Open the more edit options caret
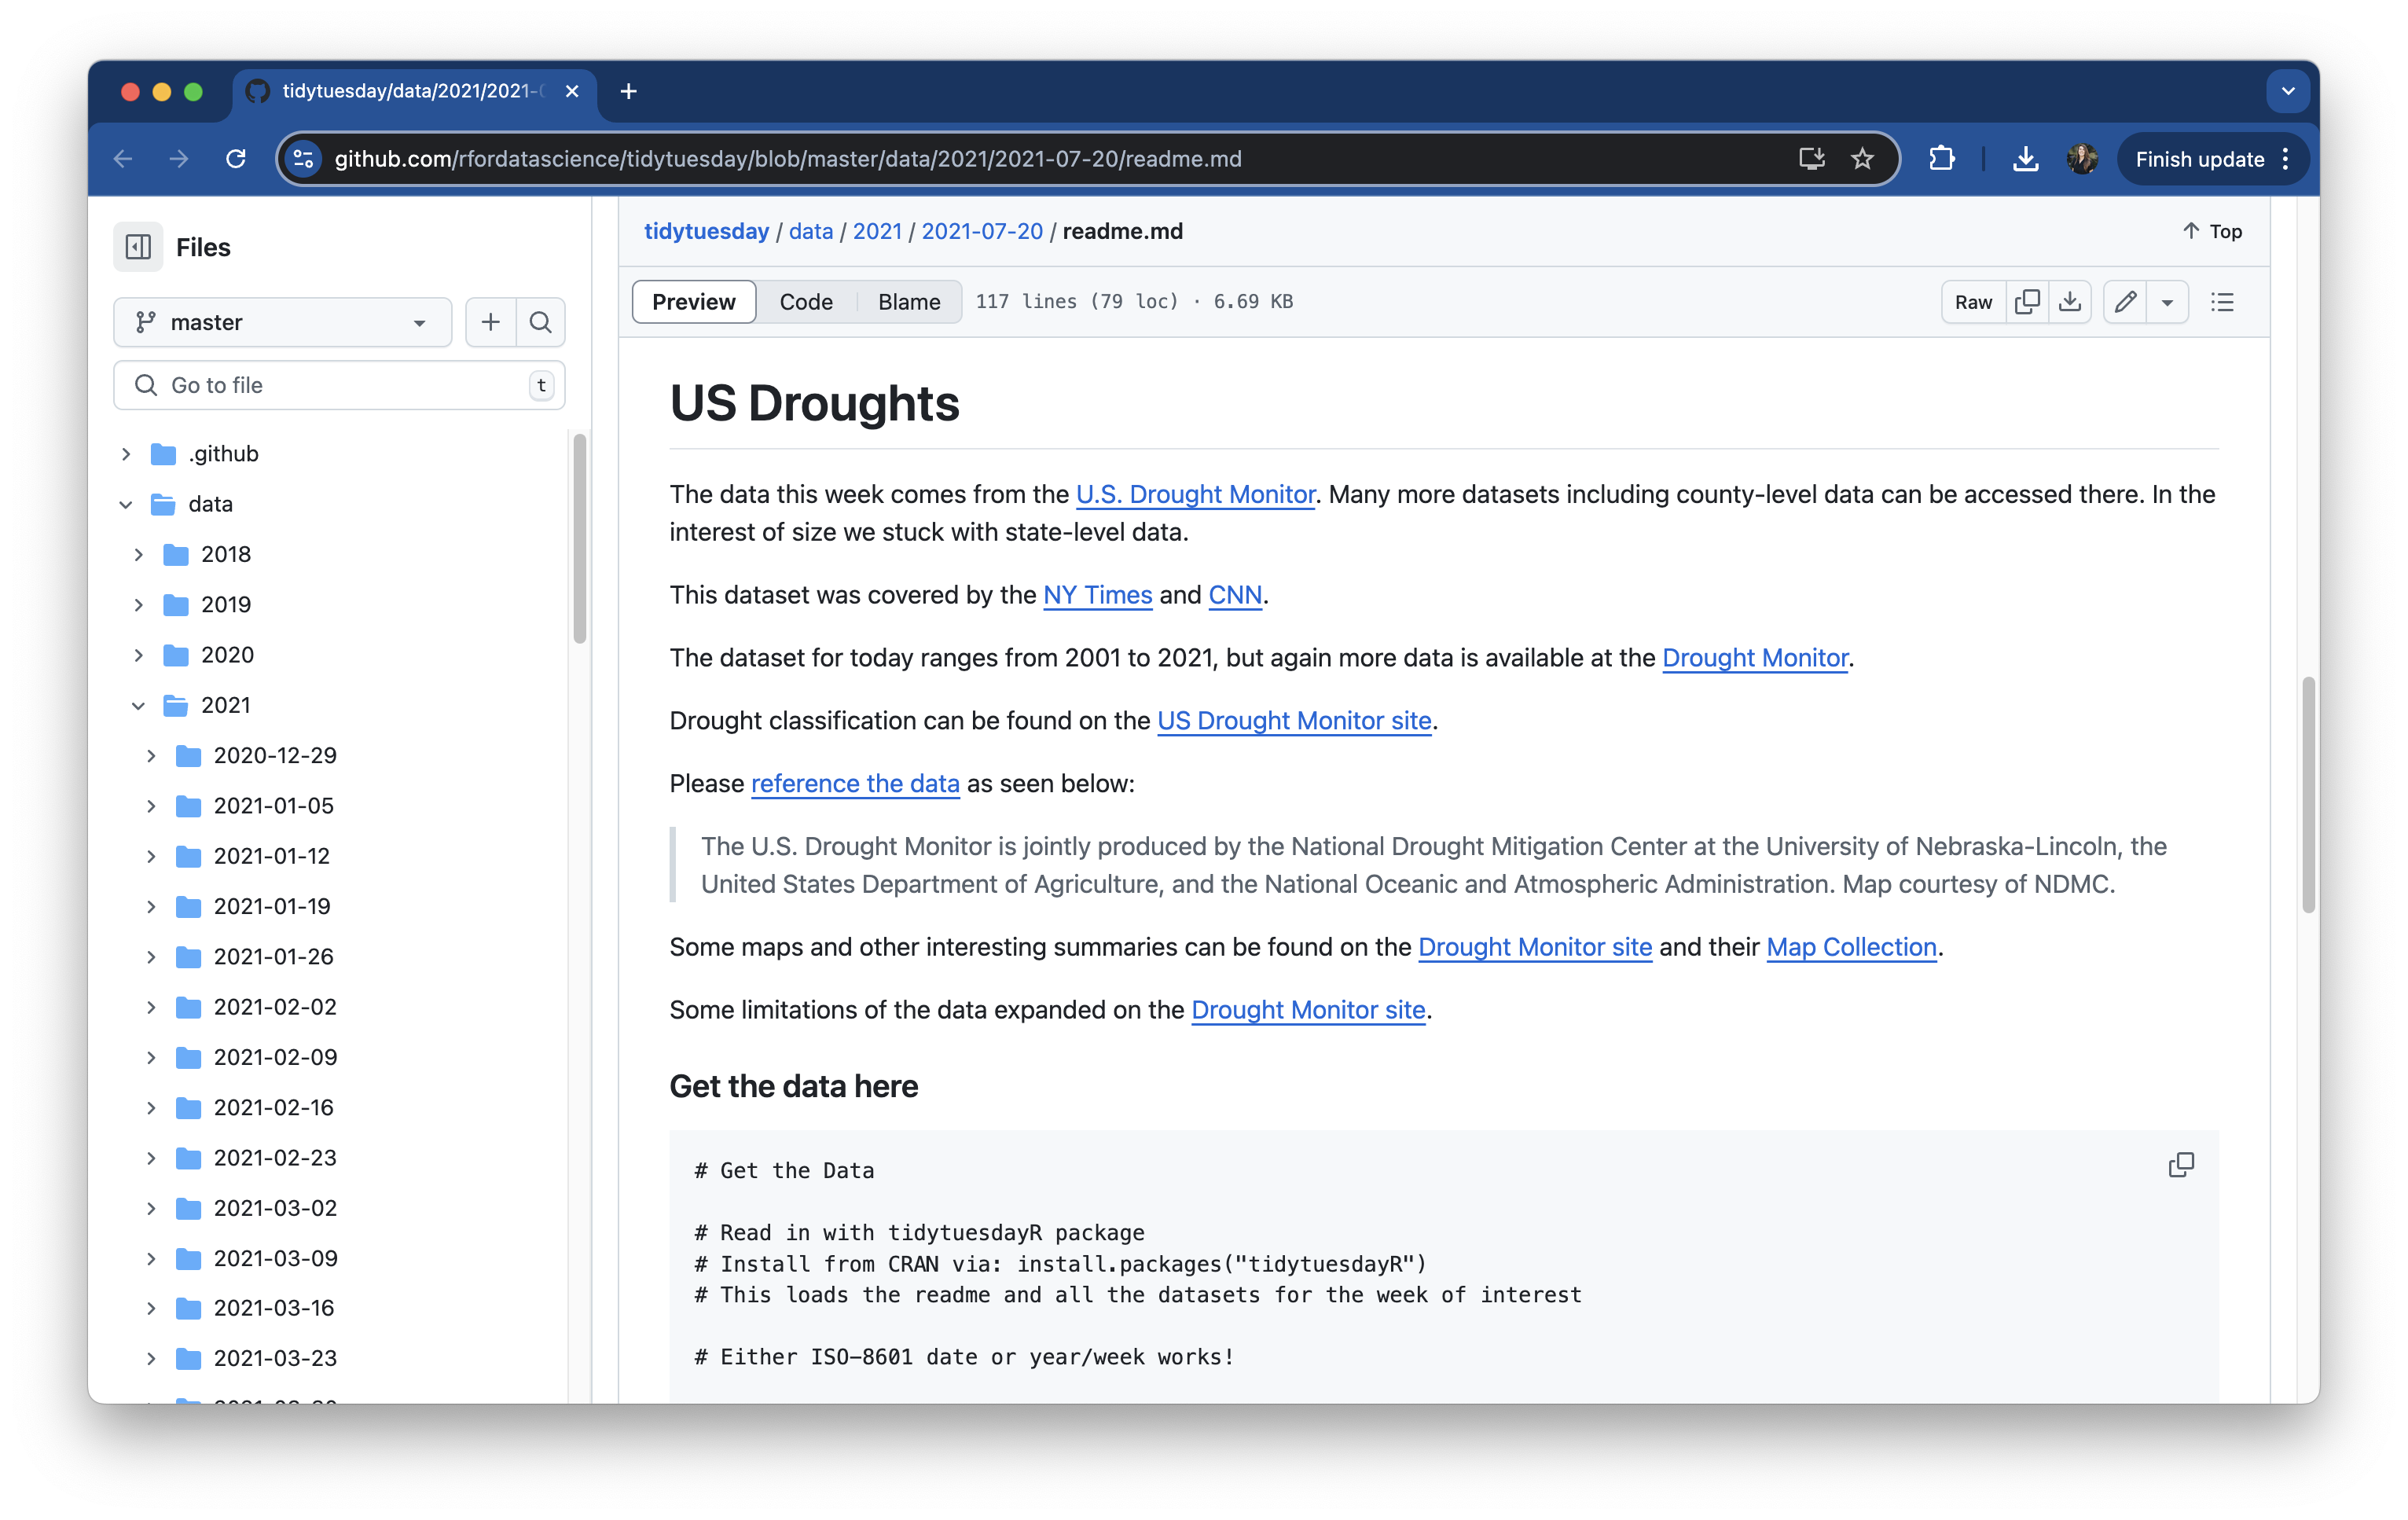The width and height of the screenshot is (2408, 1520). [x=2167, y=302]
